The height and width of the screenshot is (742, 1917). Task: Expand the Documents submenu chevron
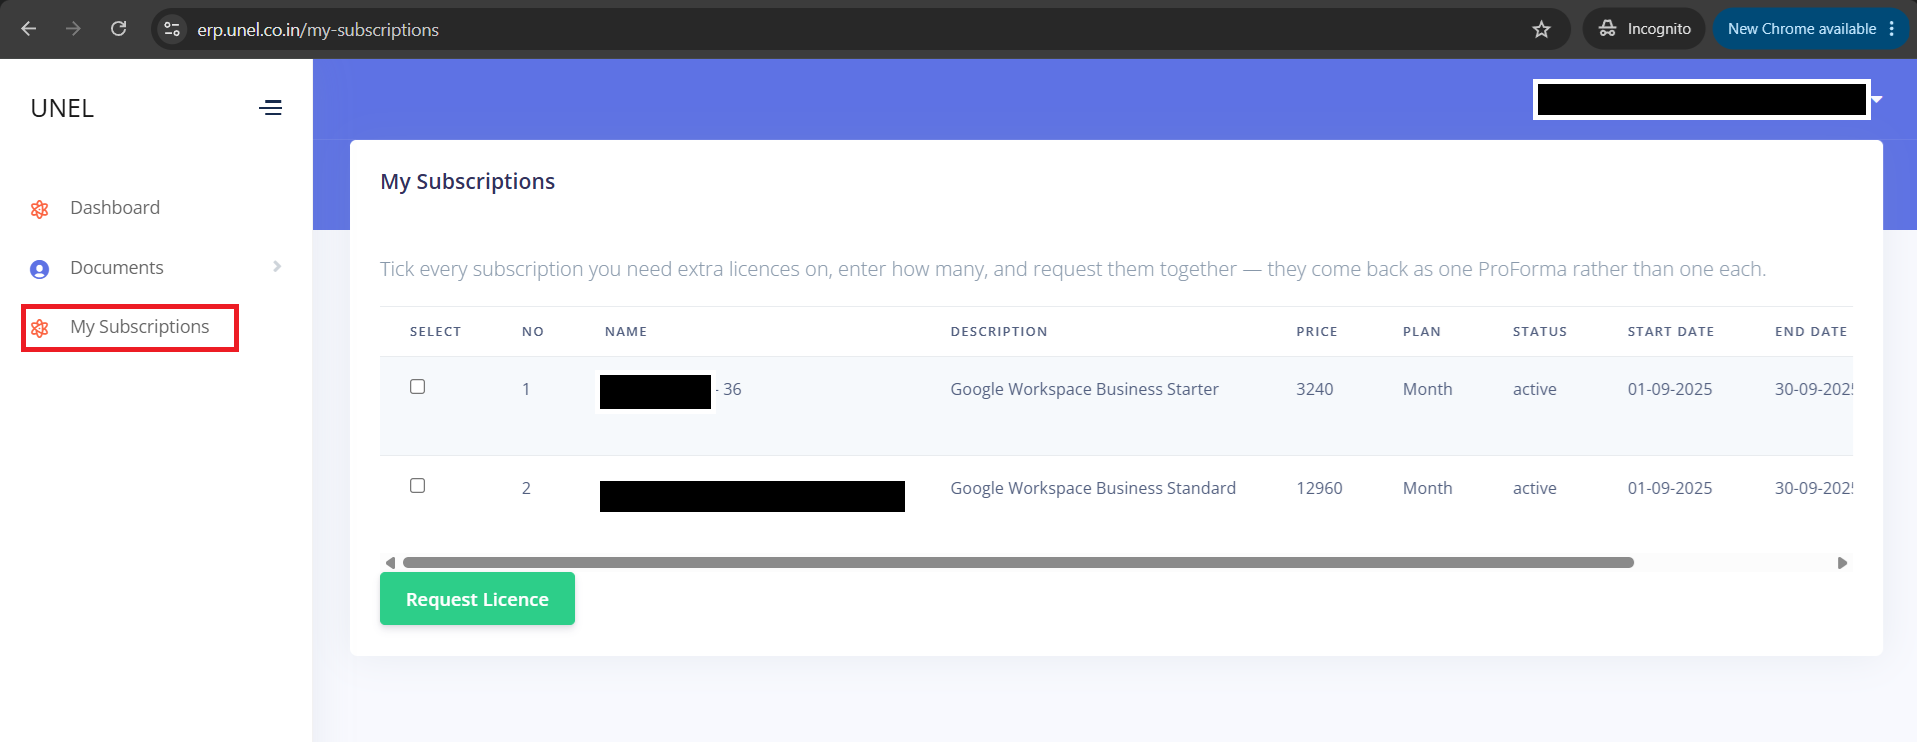[277, 266]
